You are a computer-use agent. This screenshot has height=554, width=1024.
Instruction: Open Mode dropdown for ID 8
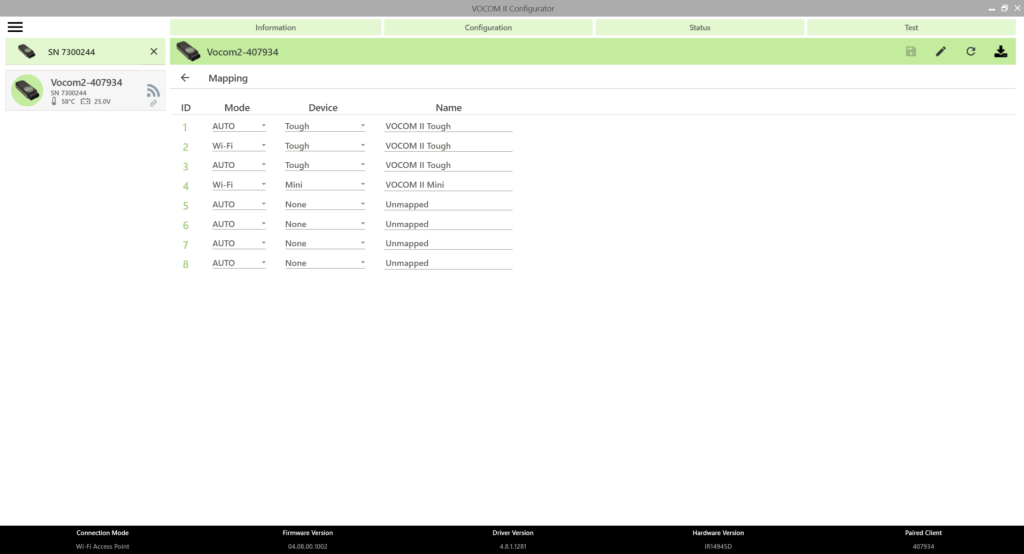pos(238,263)
